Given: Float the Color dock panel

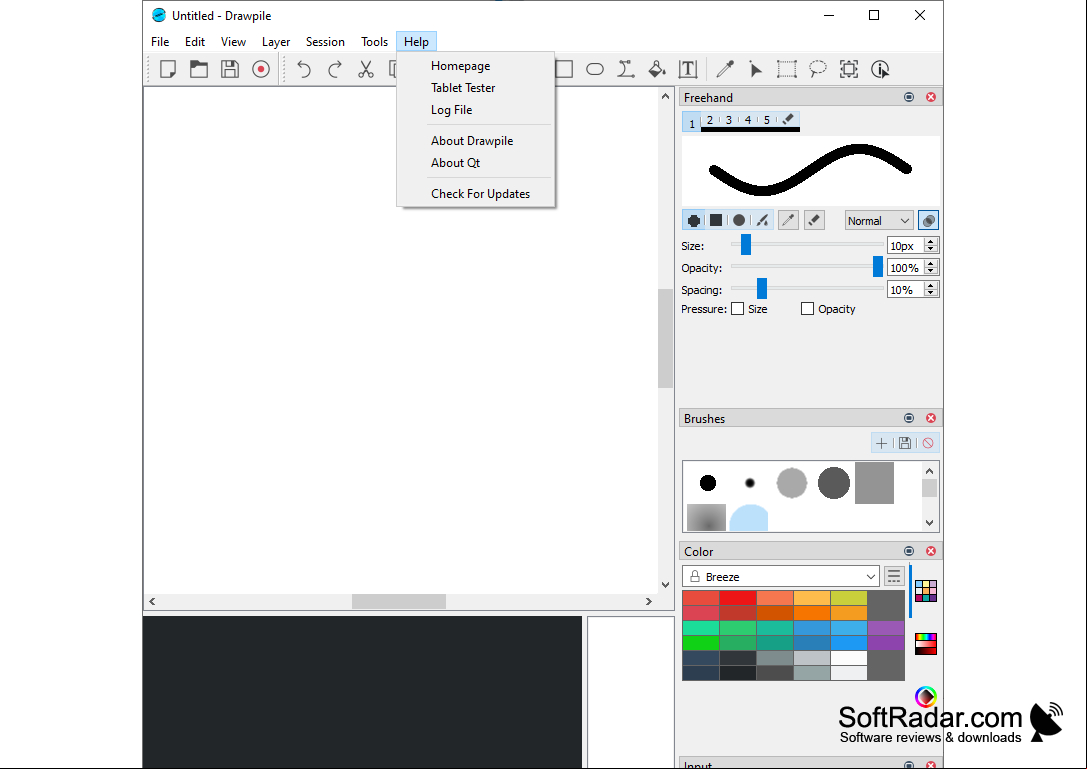Looking at the screenshot, I should pos(909,551).
